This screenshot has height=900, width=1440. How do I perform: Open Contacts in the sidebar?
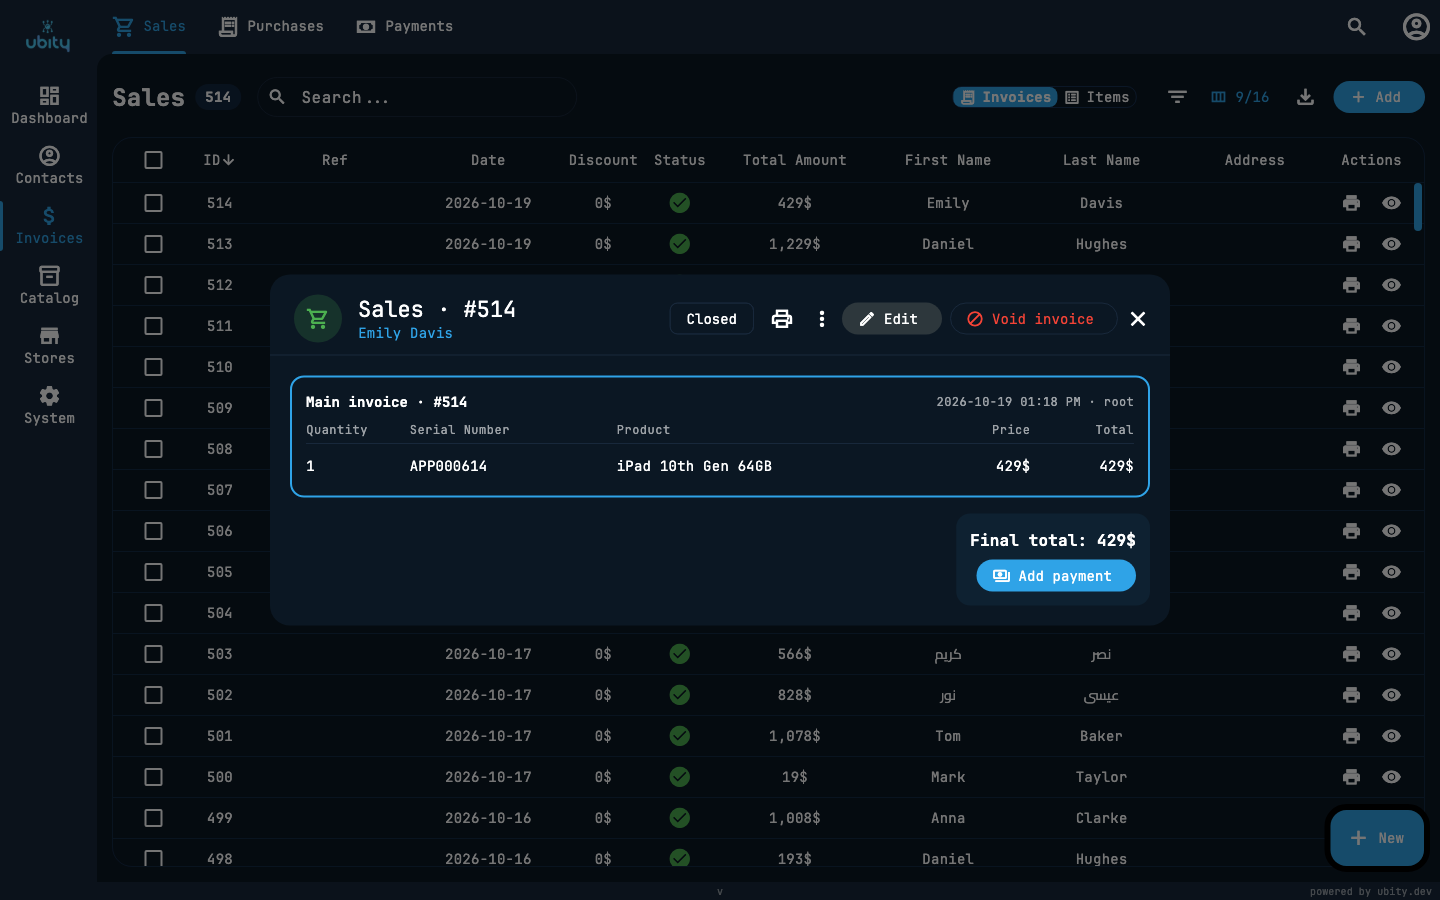(49, 165)
